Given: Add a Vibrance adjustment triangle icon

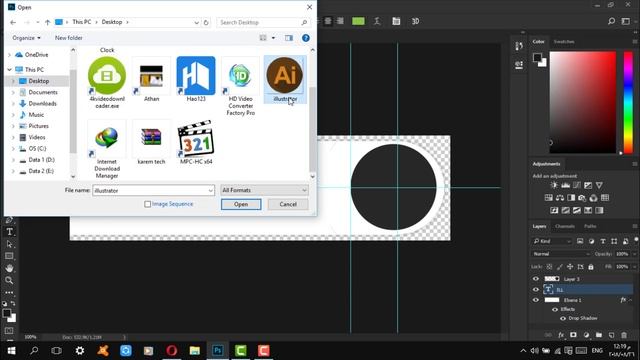Looking at the screenshot, I should 599,185.
